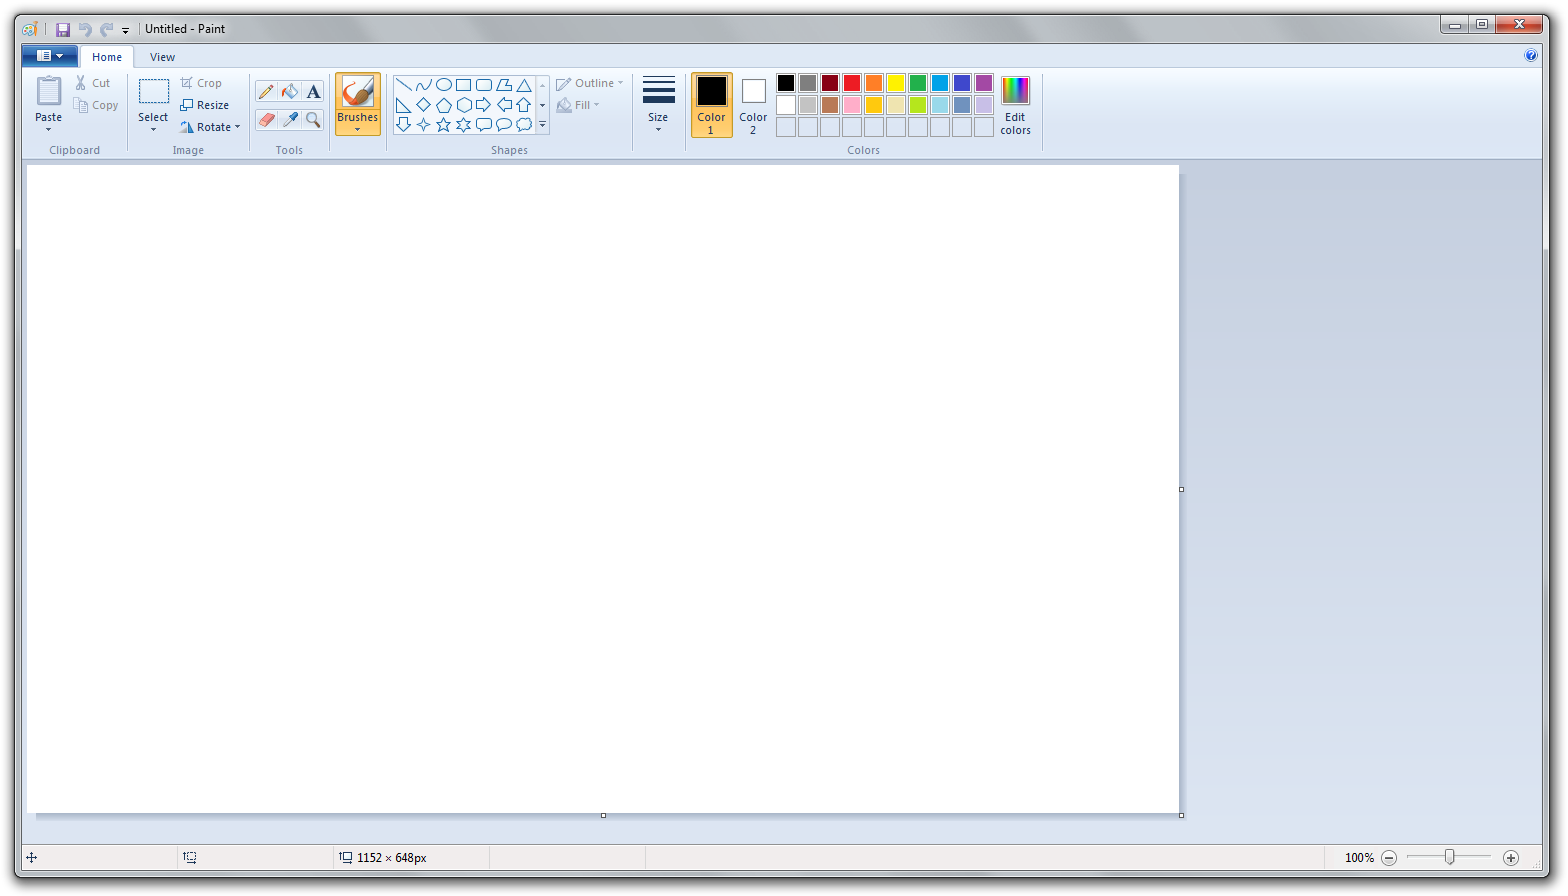Image resolution: width=1568 pixels, height=896 pixels.
Task: Switch to the View tab
Action: click(x=162, y=57)
